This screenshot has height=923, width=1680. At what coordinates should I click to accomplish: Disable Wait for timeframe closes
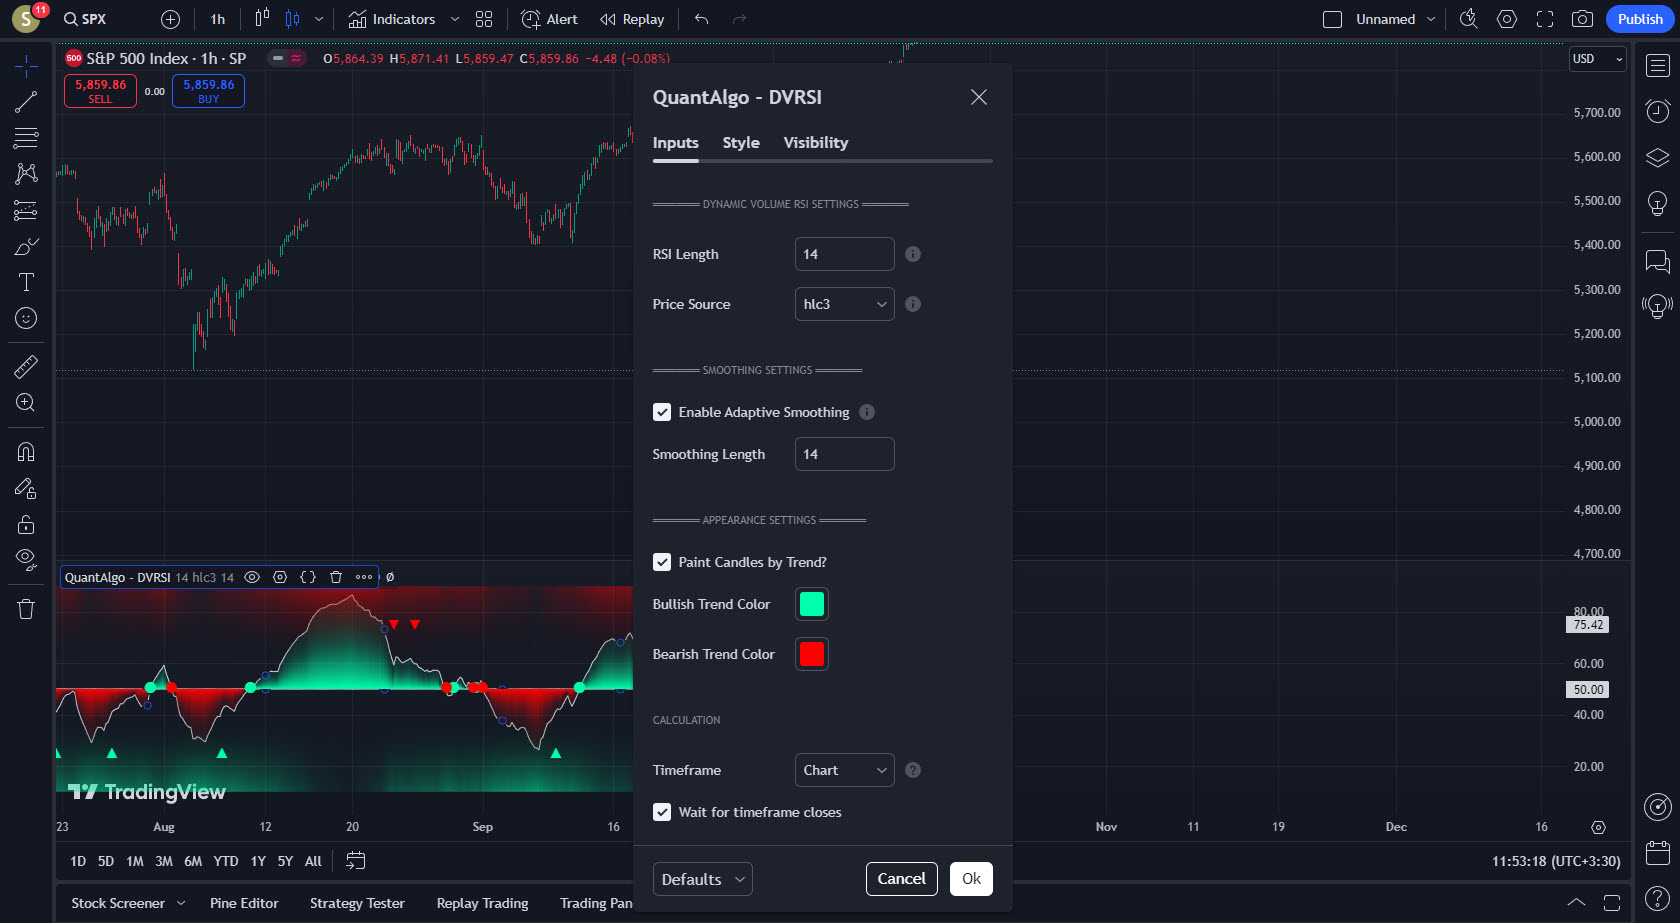[662, 812]
